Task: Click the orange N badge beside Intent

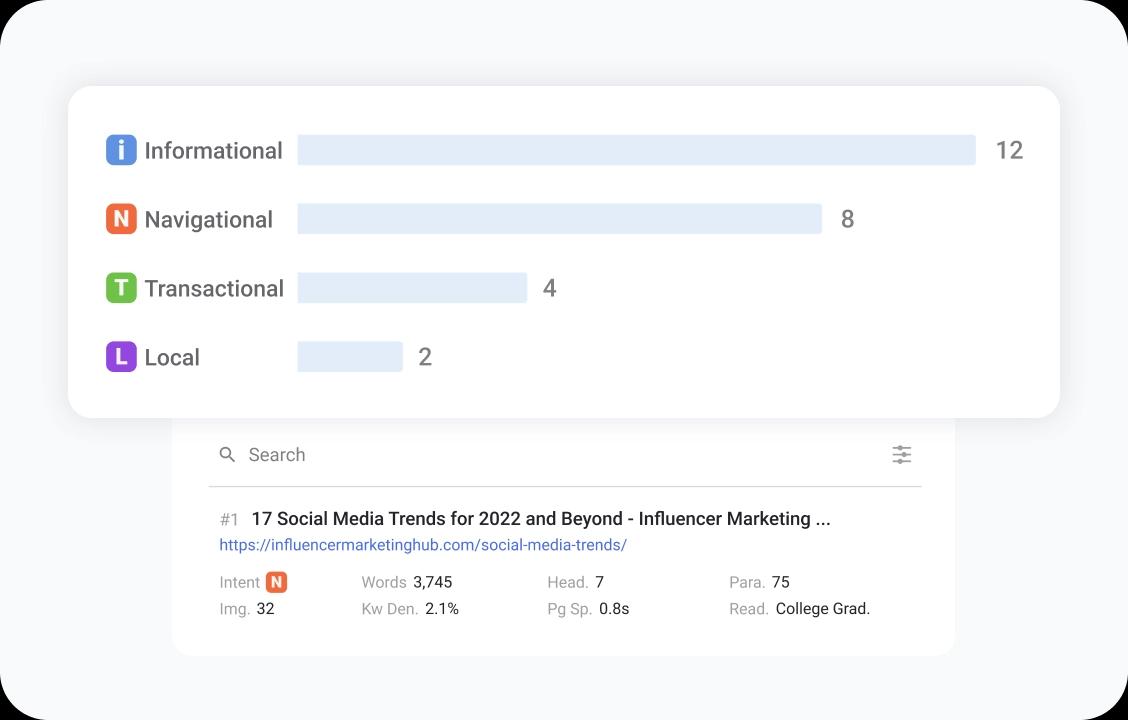Action: pos(276,582)
